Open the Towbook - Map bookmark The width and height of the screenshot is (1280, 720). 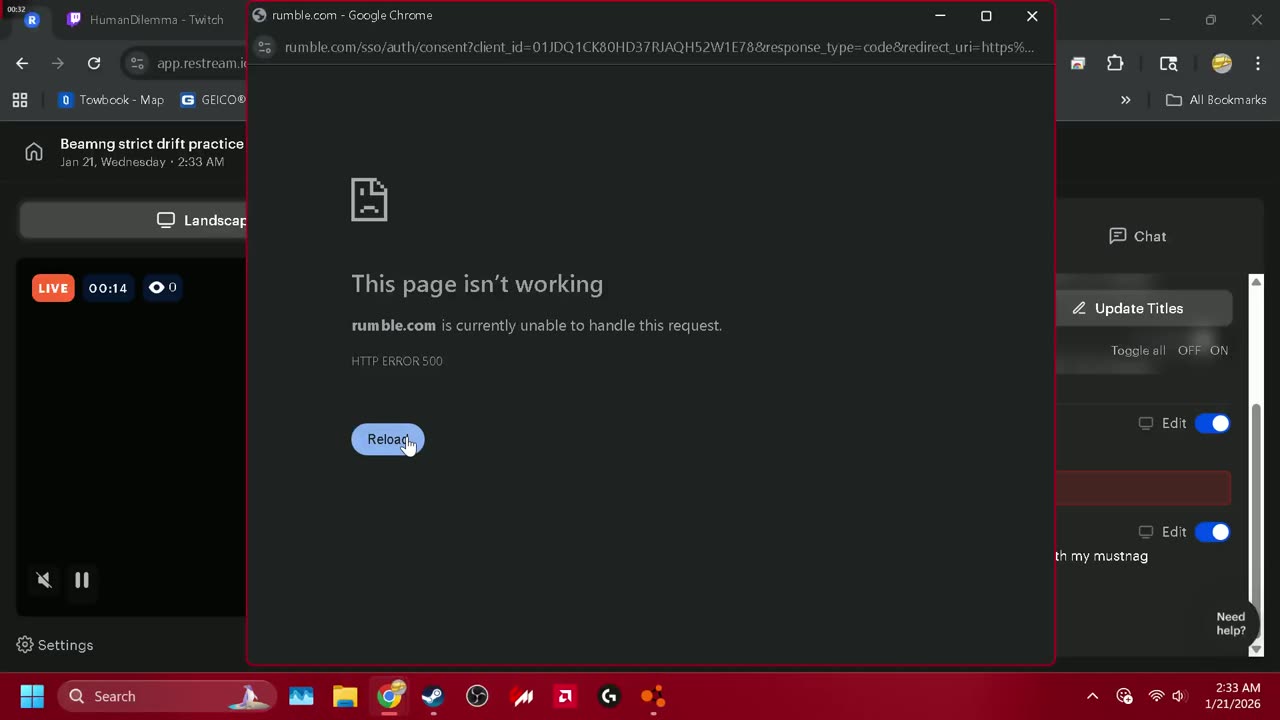(x=112, y=100)
